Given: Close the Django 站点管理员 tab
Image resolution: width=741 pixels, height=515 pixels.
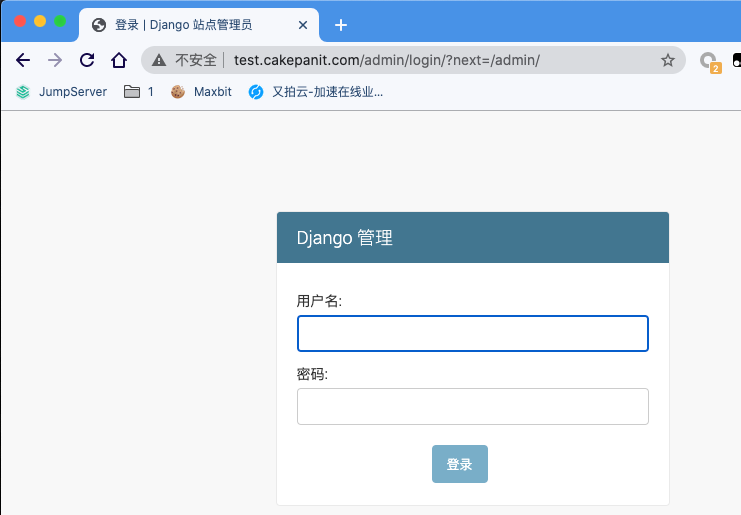Looking at the screenshot, I should 303,25.
